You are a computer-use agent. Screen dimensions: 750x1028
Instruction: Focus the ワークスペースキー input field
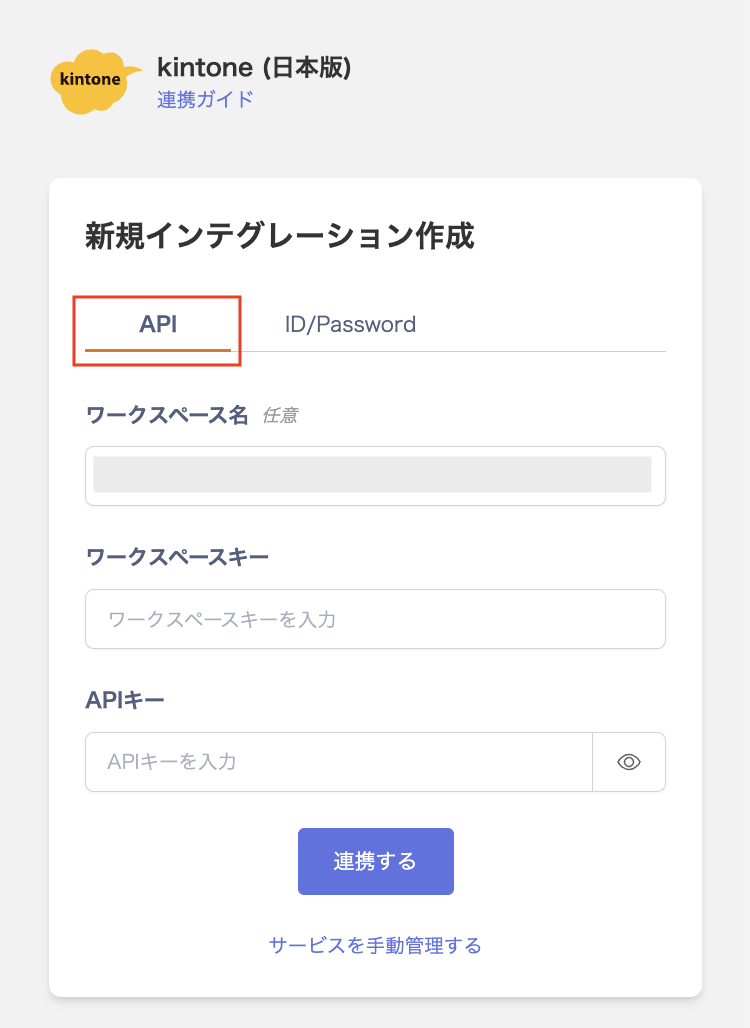pos(375,619)
